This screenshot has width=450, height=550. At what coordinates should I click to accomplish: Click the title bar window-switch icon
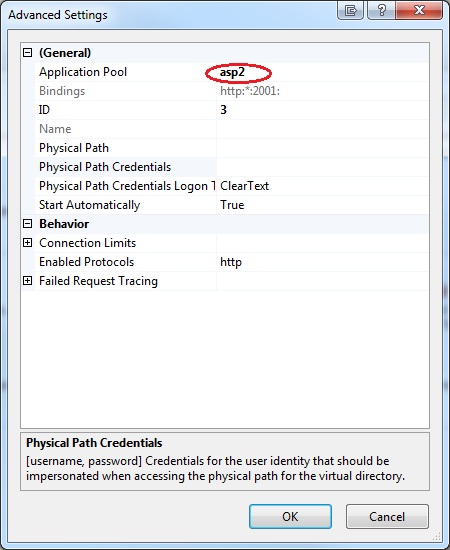(350, 10)
